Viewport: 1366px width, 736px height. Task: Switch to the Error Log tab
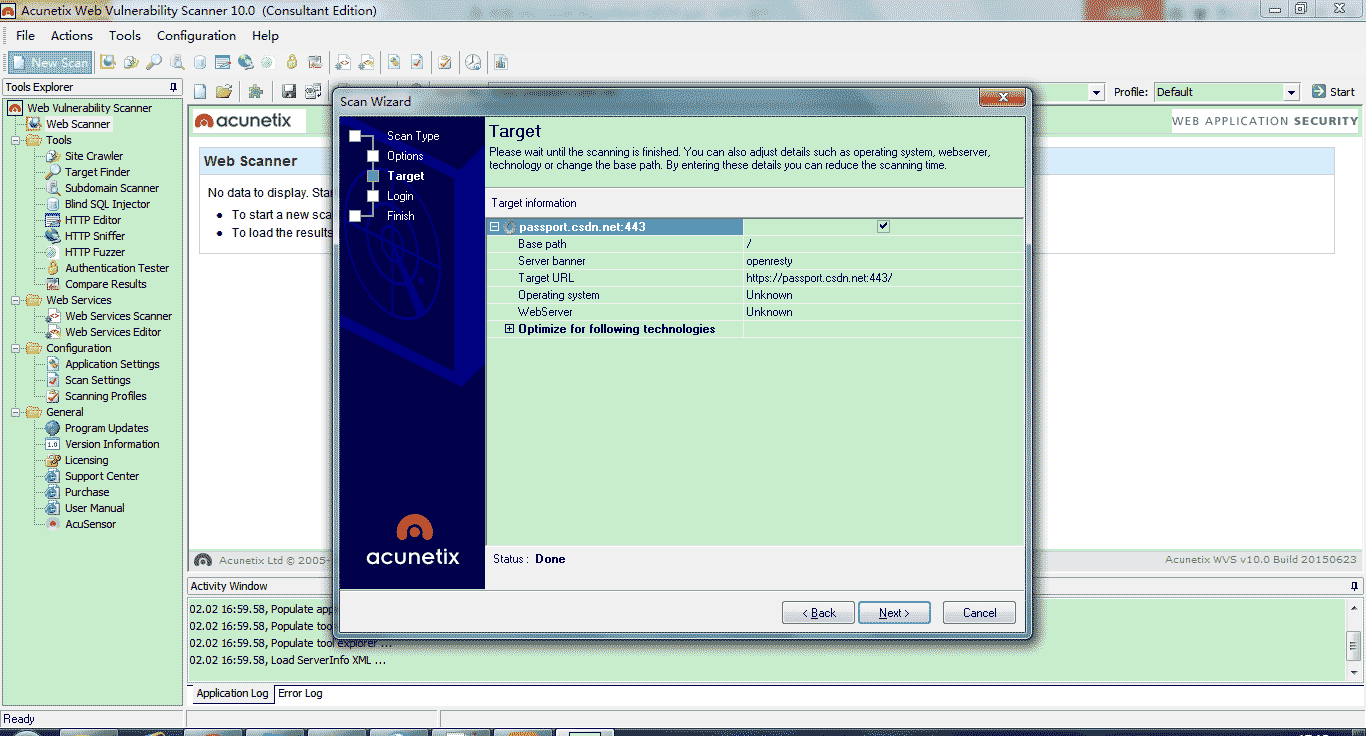coord(299,693)
